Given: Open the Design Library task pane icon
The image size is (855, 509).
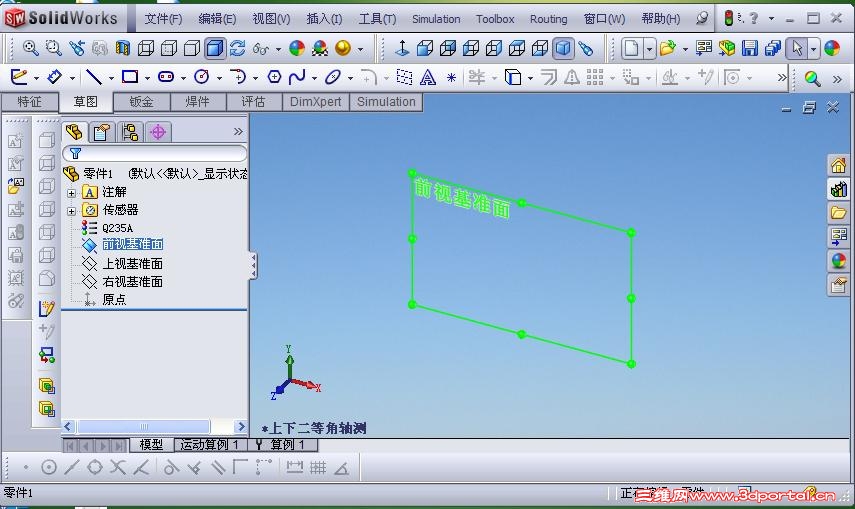Looking at the screenshot, I should coord(839,189).
